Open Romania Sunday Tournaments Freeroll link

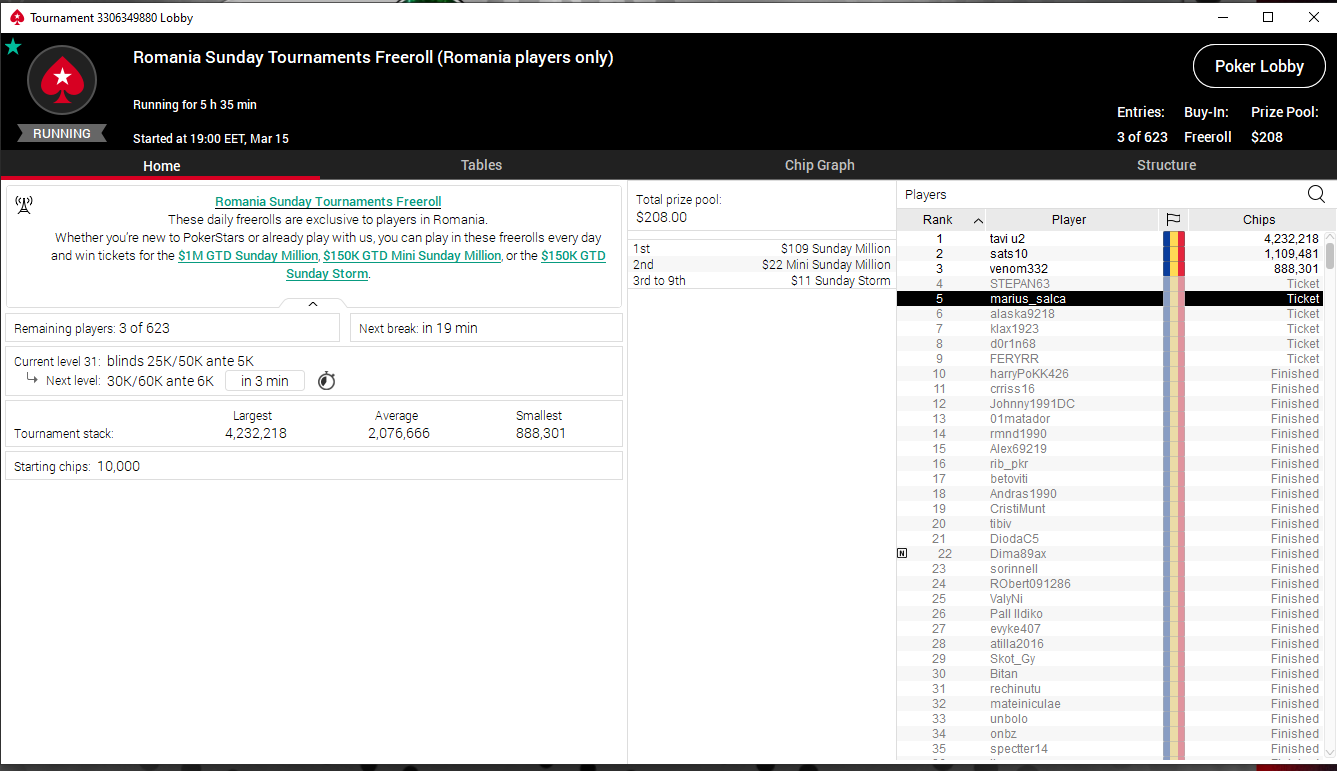[328, 202]
